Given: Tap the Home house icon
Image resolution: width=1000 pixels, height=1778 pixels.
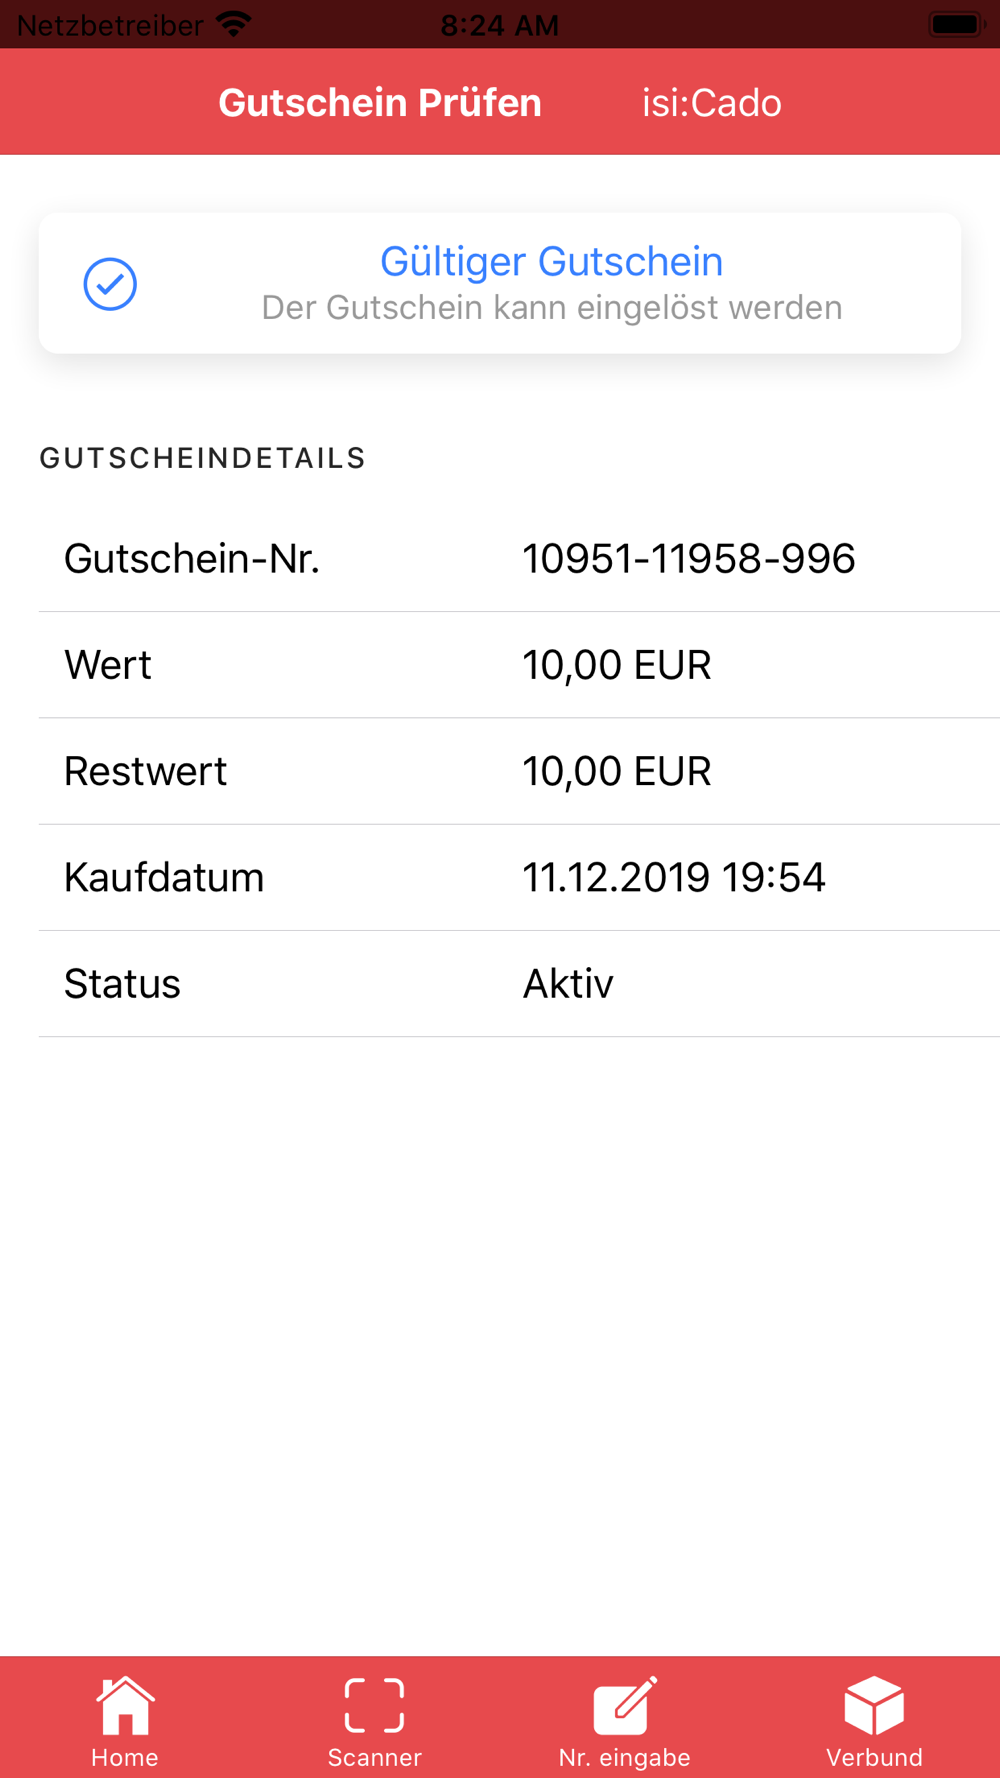Looking at the screenshot, I should pyautogui.click(x=125, y=1706).
